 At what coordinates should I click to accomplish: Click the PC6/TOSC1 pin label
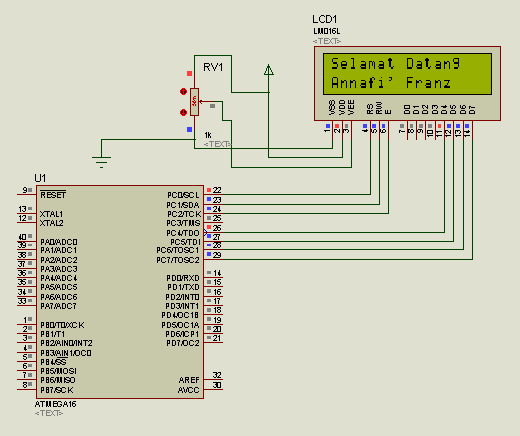click(178, 250)
